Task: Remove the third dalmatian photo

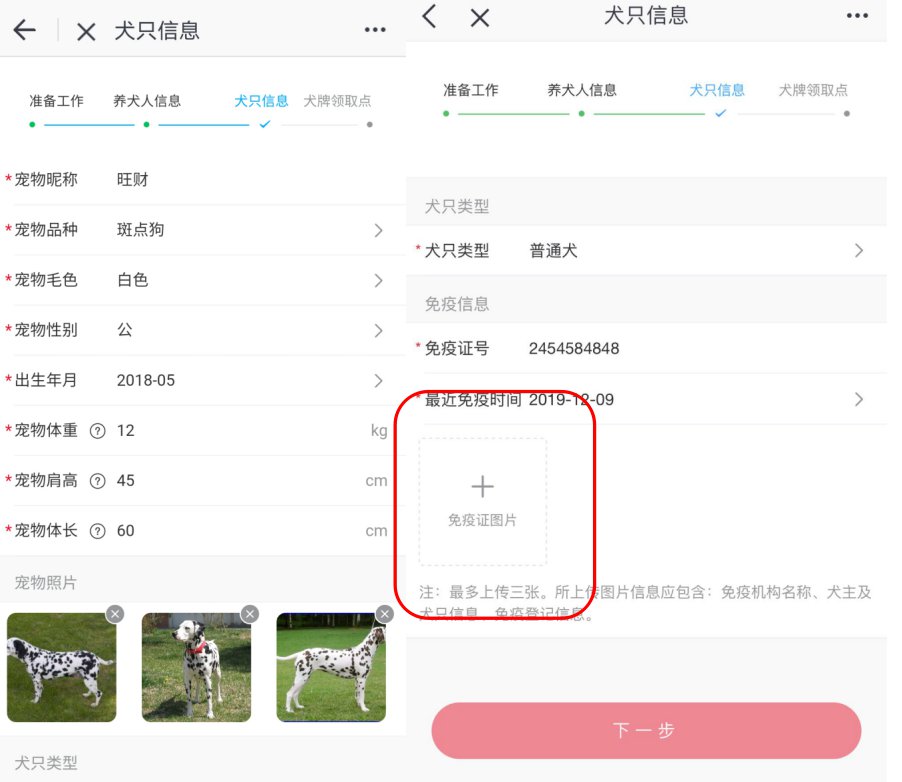Action: tap(384, 614)
